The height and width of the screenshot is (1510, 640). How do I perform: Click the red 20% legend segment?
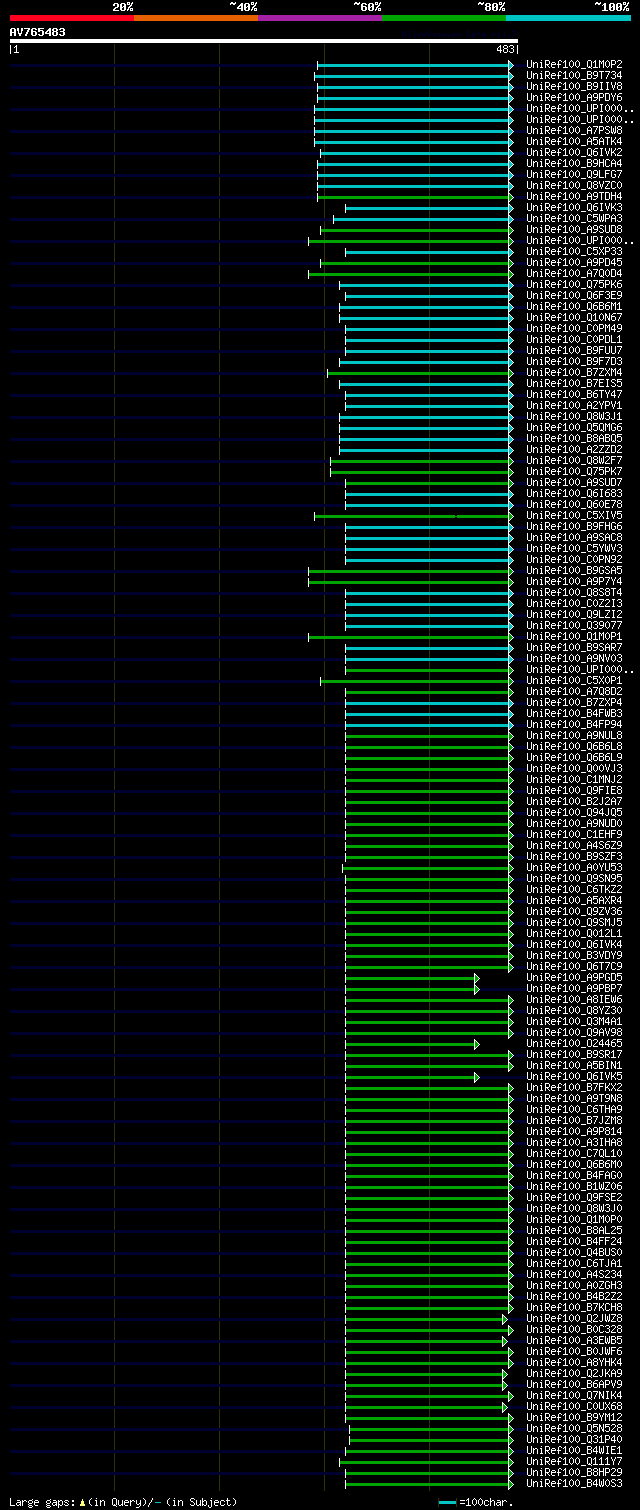pos(71,18)
